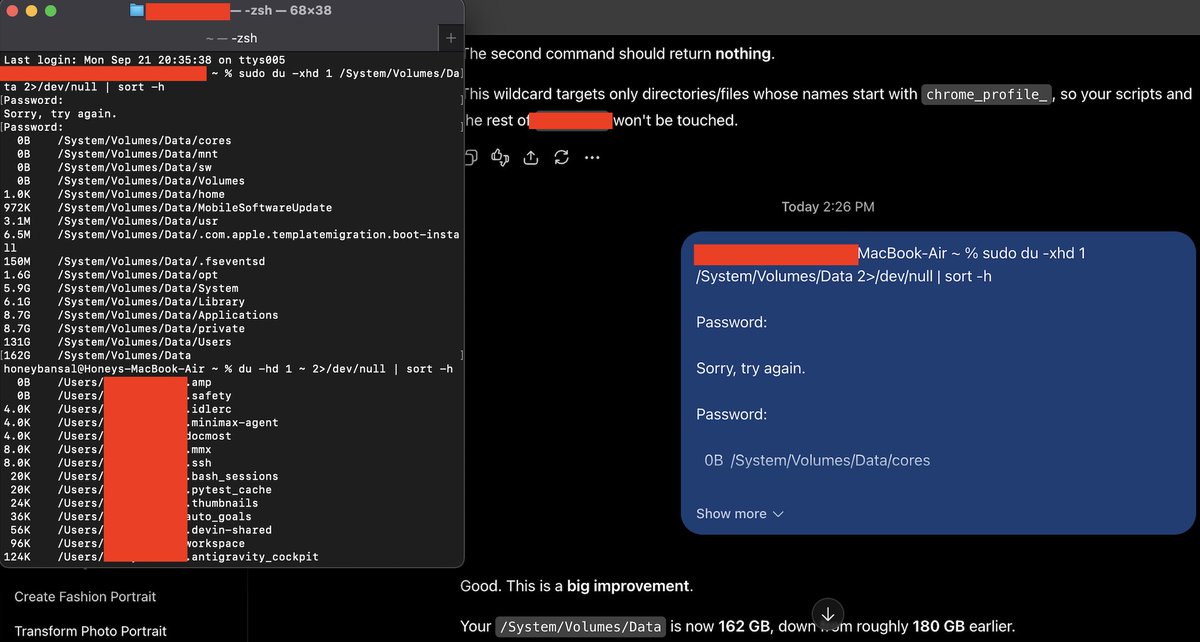This screenshot has width=1200, height=642.
Task: Click the 162G /System/Volumes/Data line in Terminal
Action: point(98,355)
